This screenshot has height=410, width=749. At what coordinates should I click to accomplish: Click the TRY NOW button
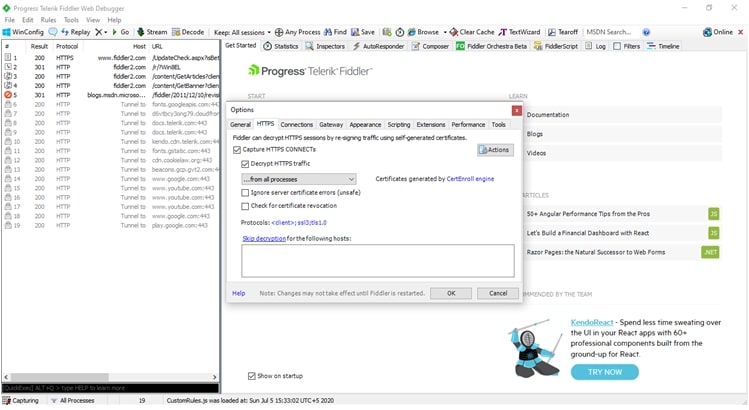pos(605,372)
